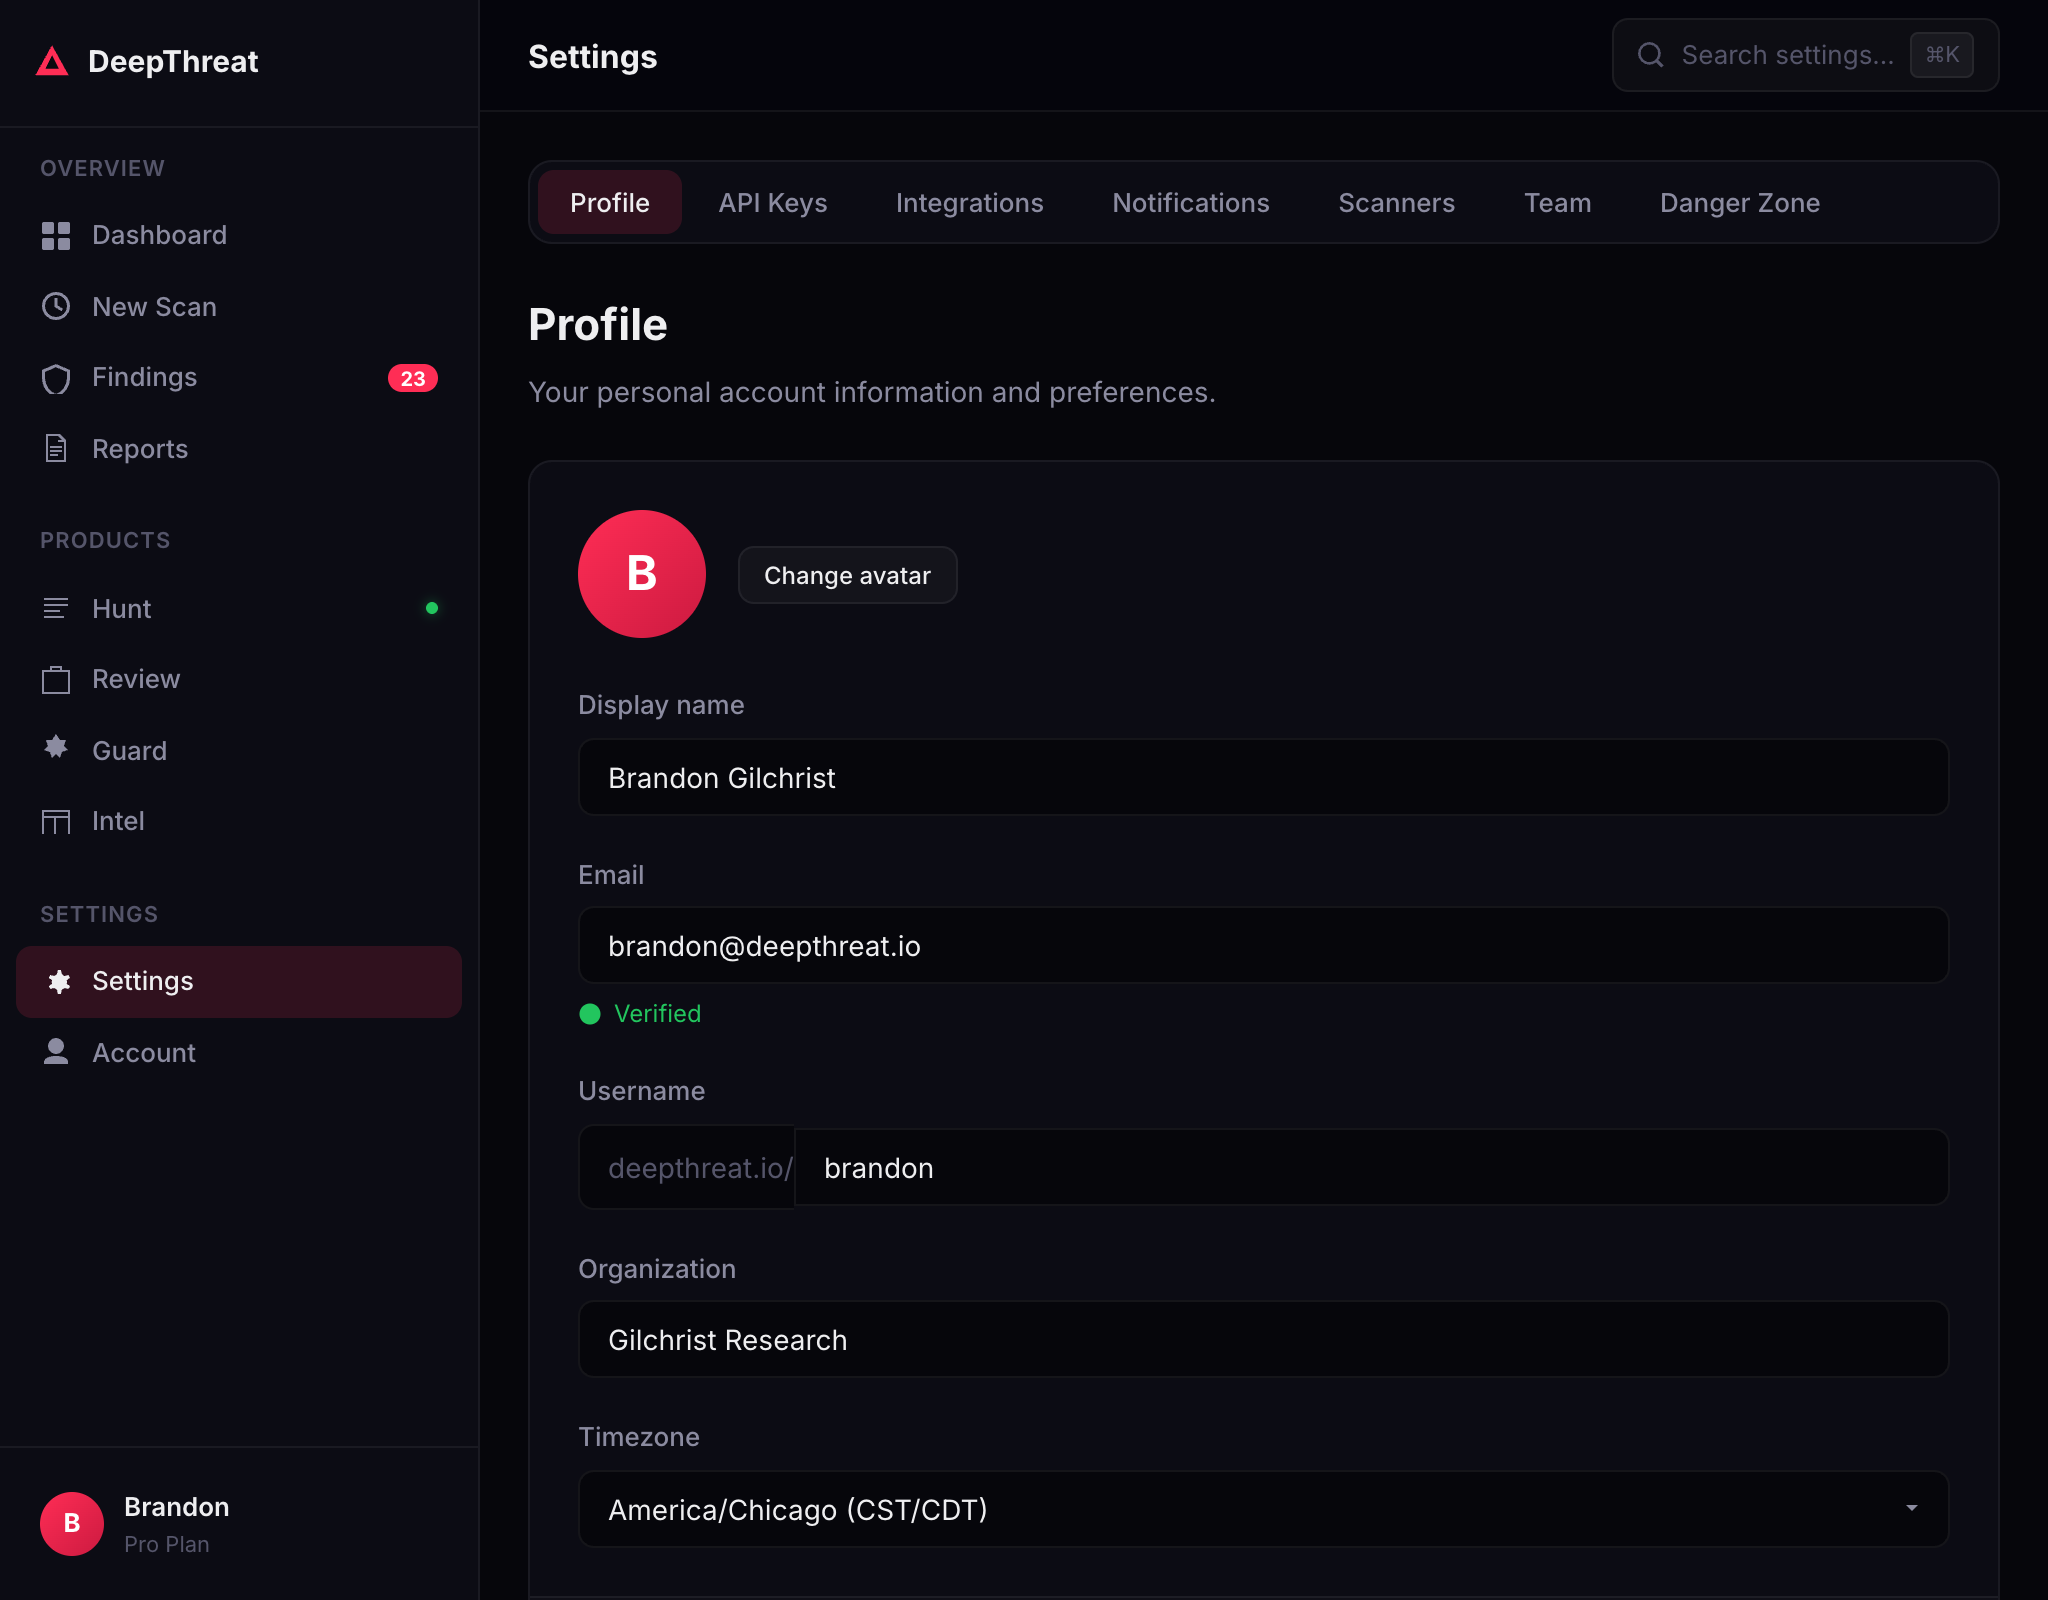Click the DeepThreat triangle logo icon
This screenshot has height=1600, width=2048.
point(52,62)
